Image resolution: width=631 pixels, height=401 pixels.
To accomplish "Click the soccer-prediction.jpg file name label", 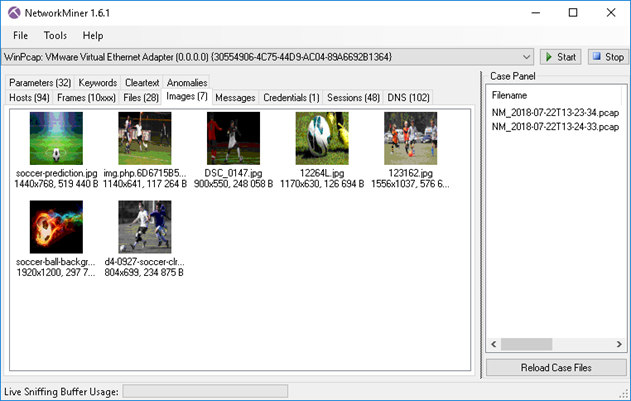I will [x=56, y=173].
